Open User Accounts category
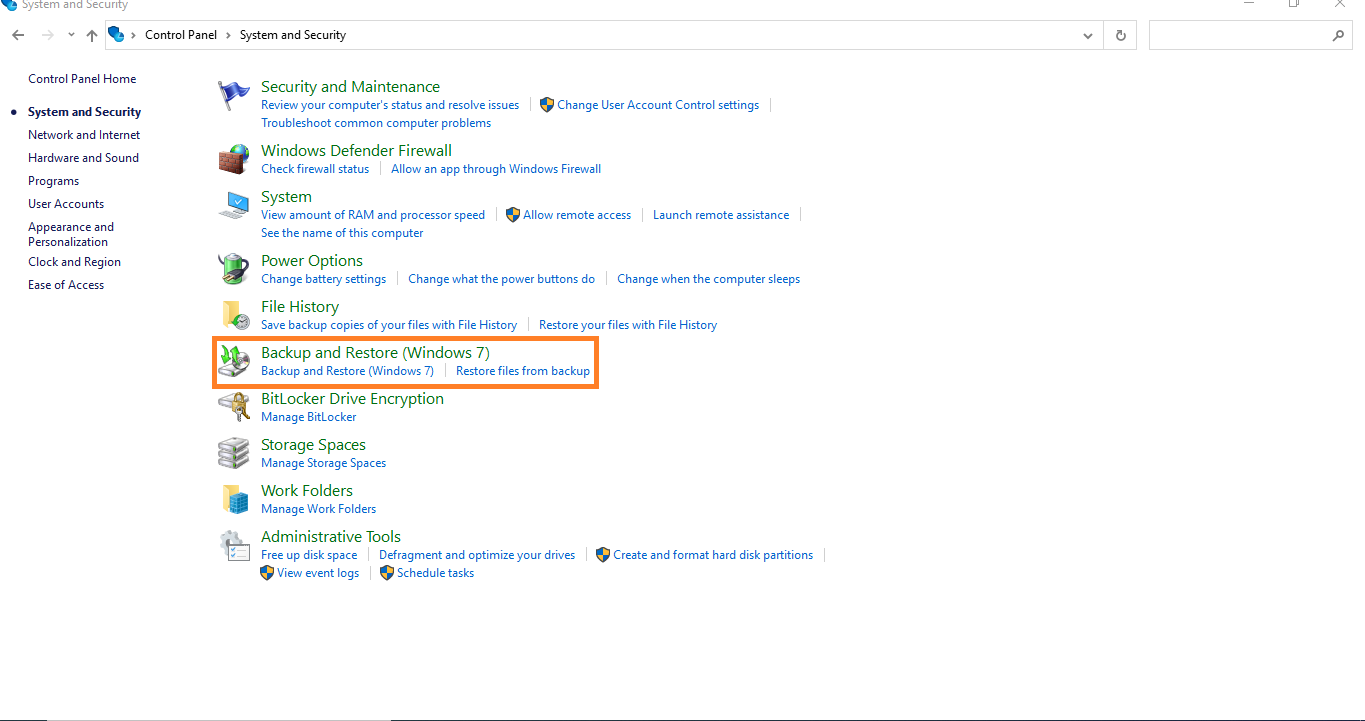Viewport: 1365px width, 721px height. 66,204
